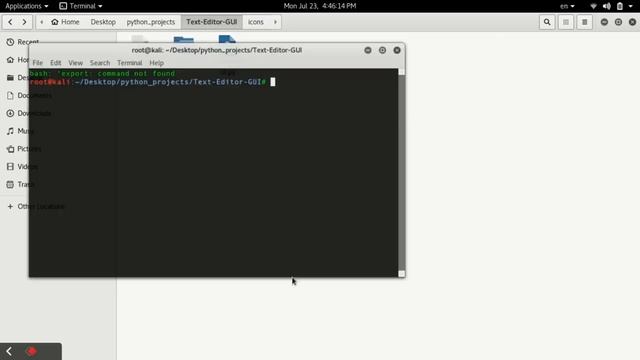Select Text-Editor-GUI path segment

click(x=211, y=22)
